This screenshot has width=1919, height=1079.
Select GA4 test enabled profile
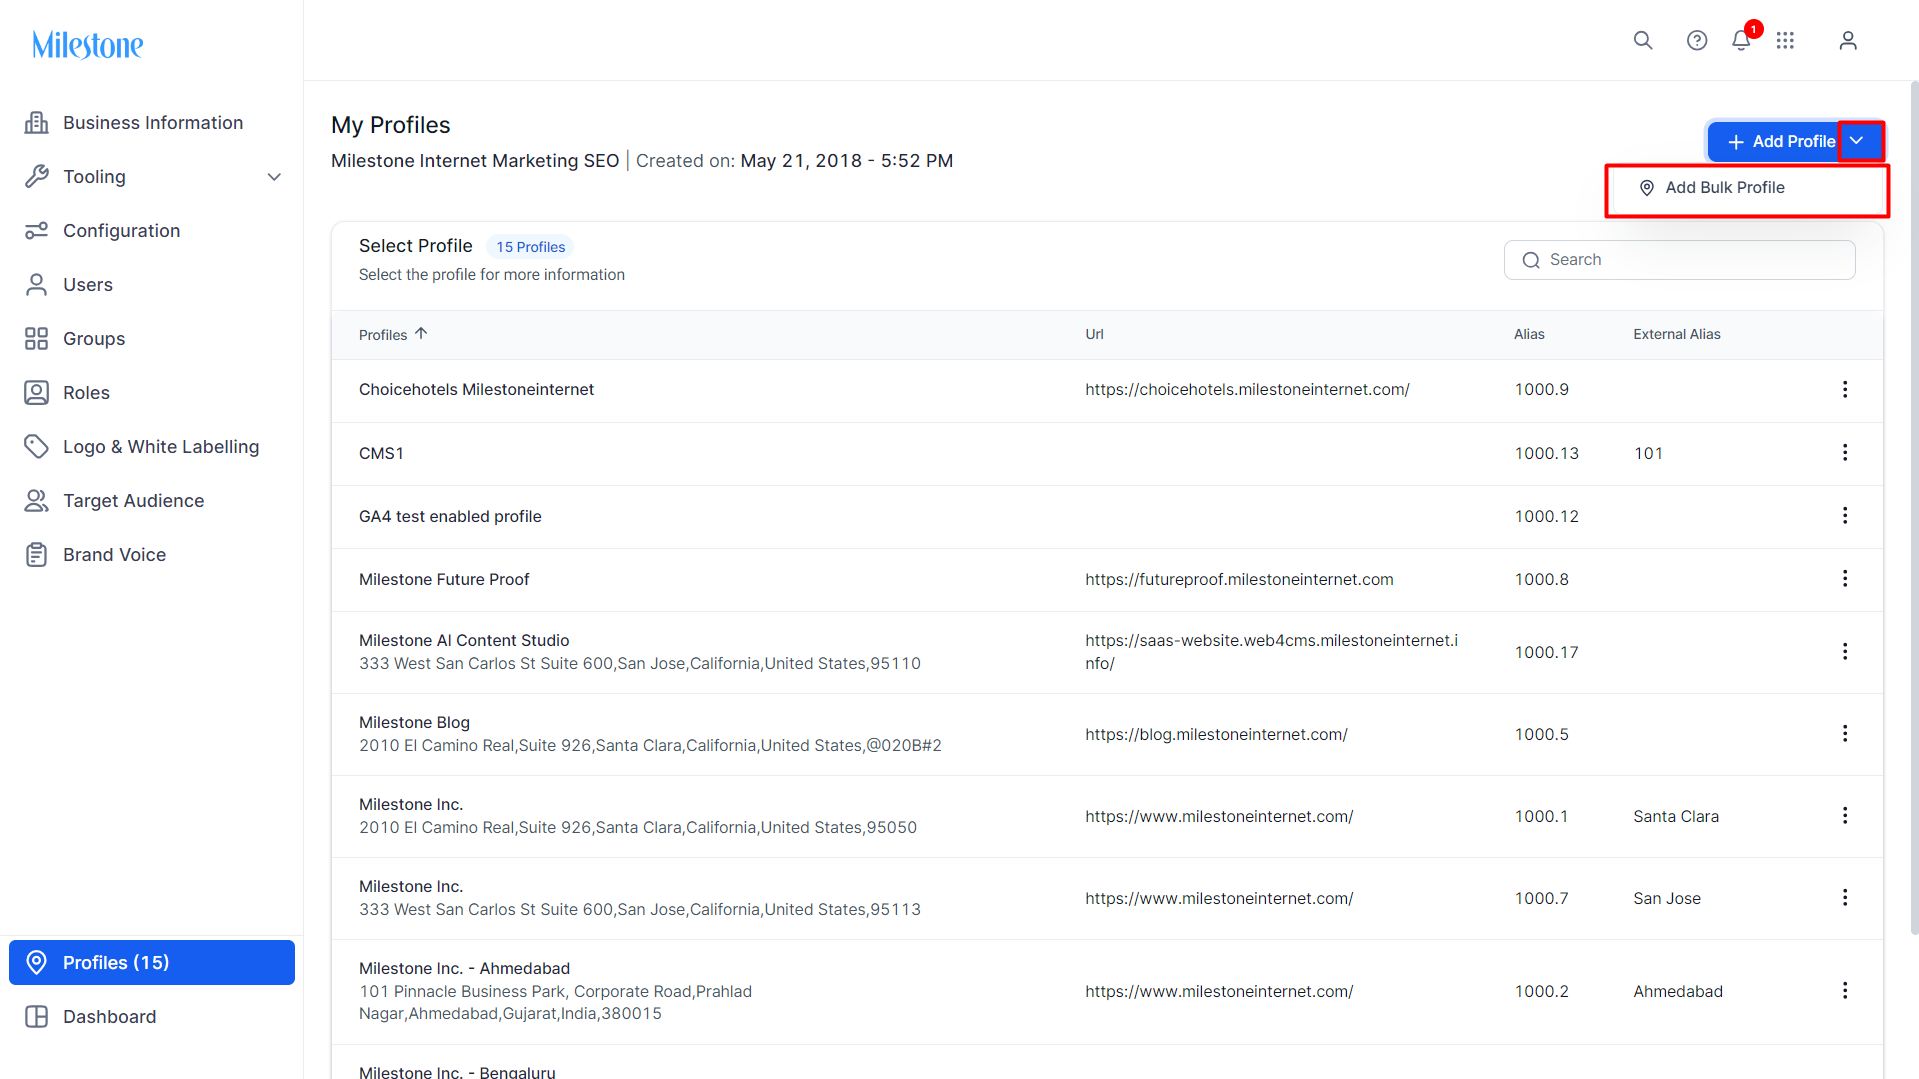pos(450,516)
